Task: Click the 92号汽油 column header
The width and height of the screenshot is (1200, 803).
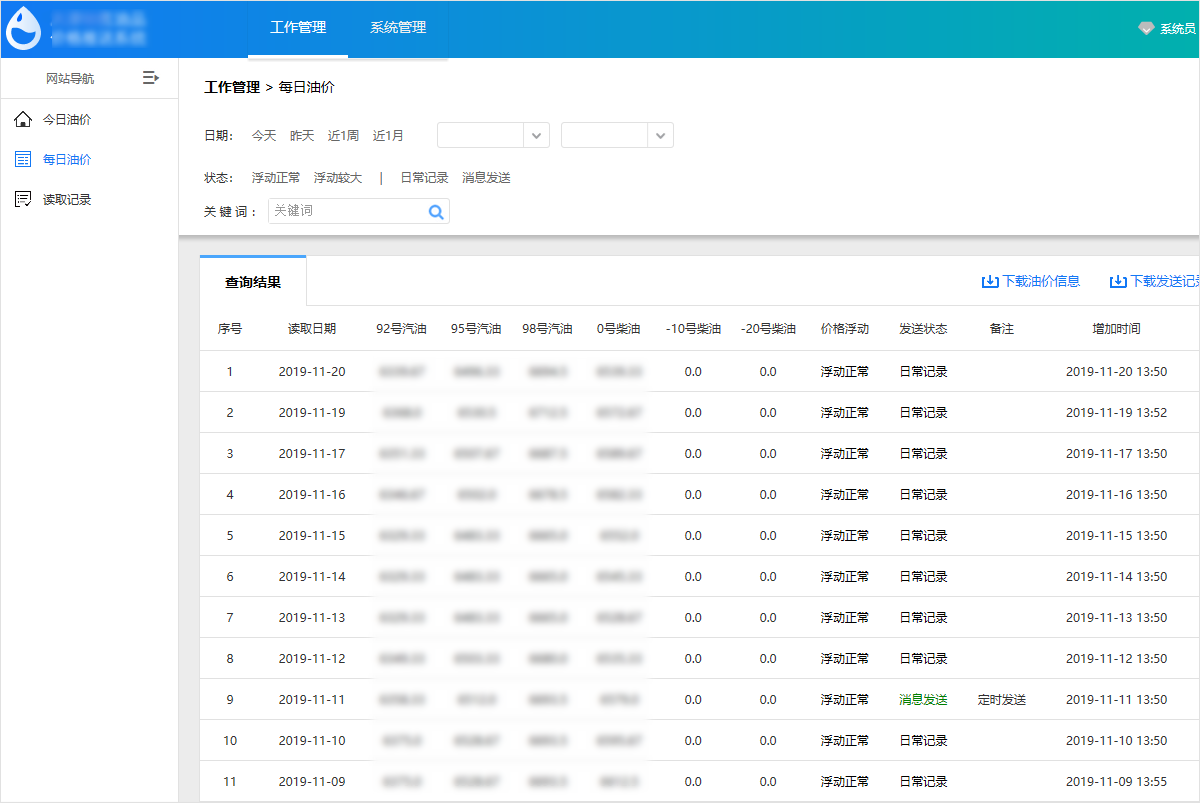Action: click(401, 329)
